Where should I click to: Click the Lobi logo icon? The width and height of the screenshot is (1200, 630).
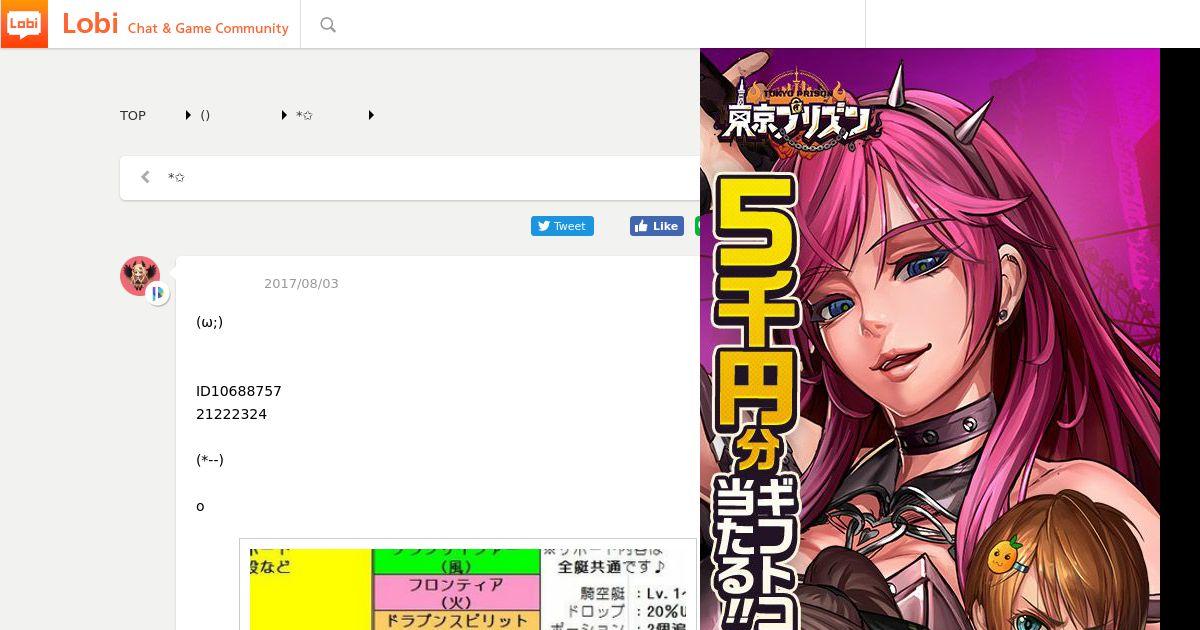point(24,24)
